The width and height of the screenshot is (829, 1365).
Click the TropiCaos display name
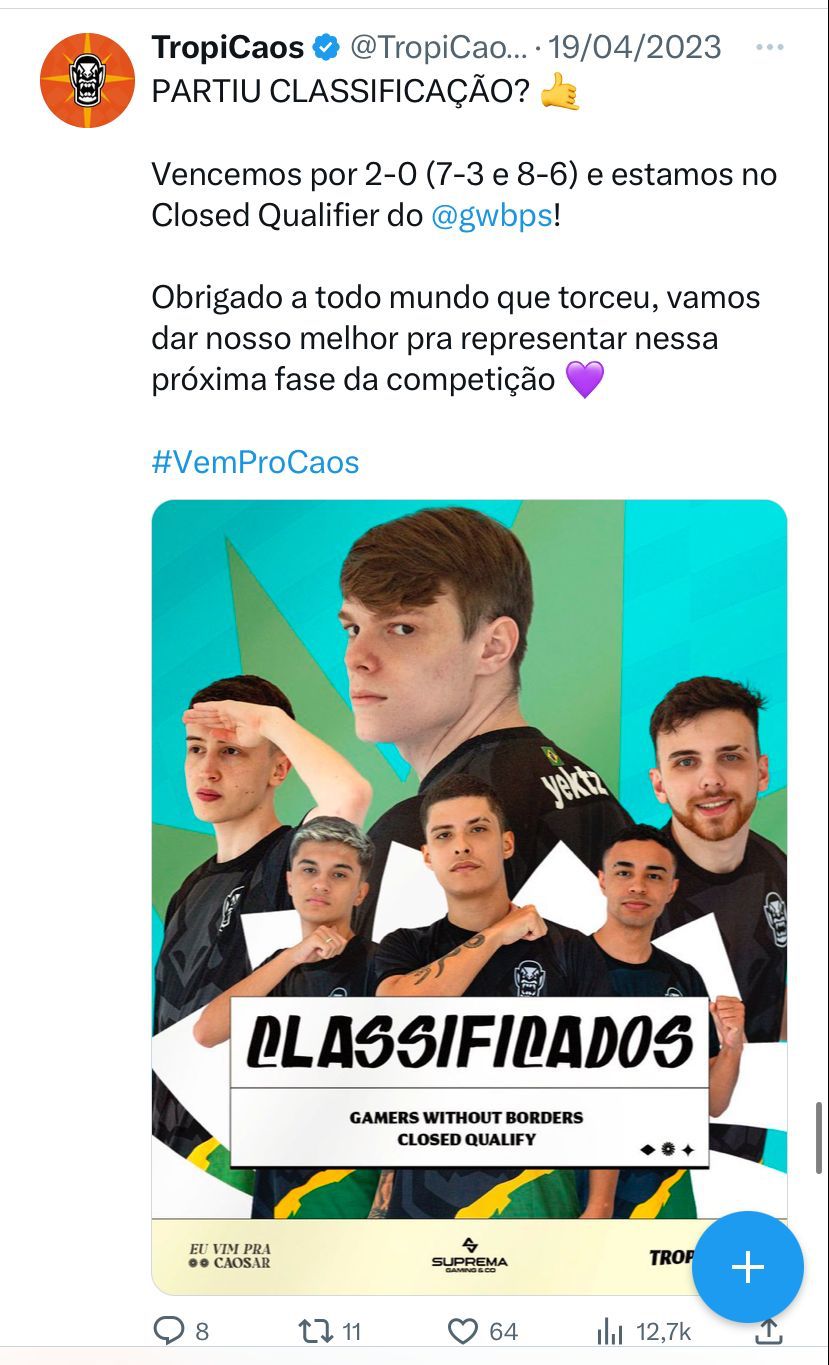tap(228, 47)
